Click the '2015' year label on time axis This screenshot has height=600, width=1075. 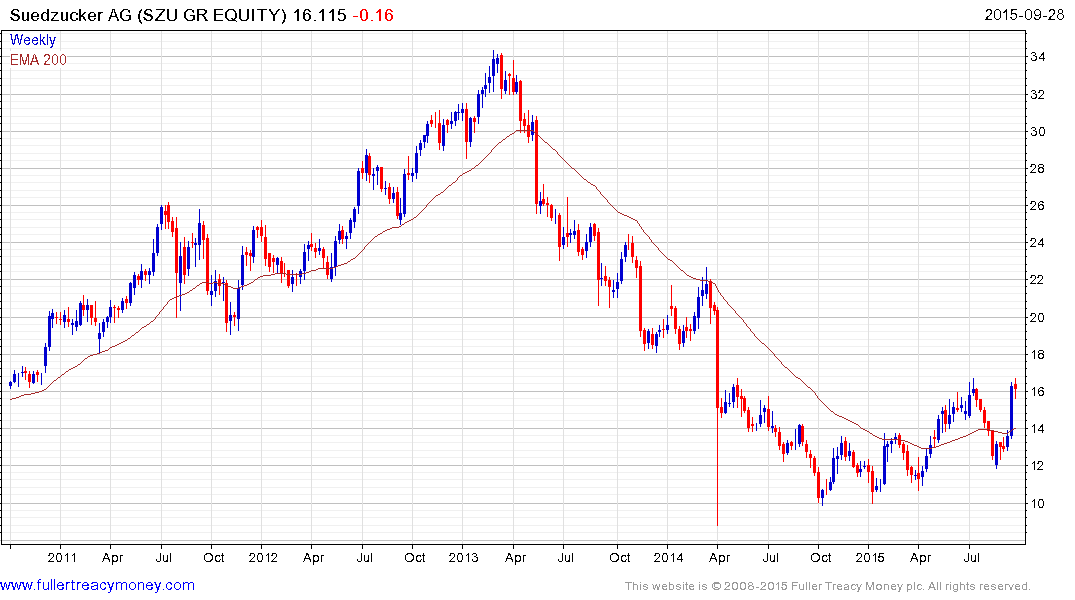(x=869, y=557)
